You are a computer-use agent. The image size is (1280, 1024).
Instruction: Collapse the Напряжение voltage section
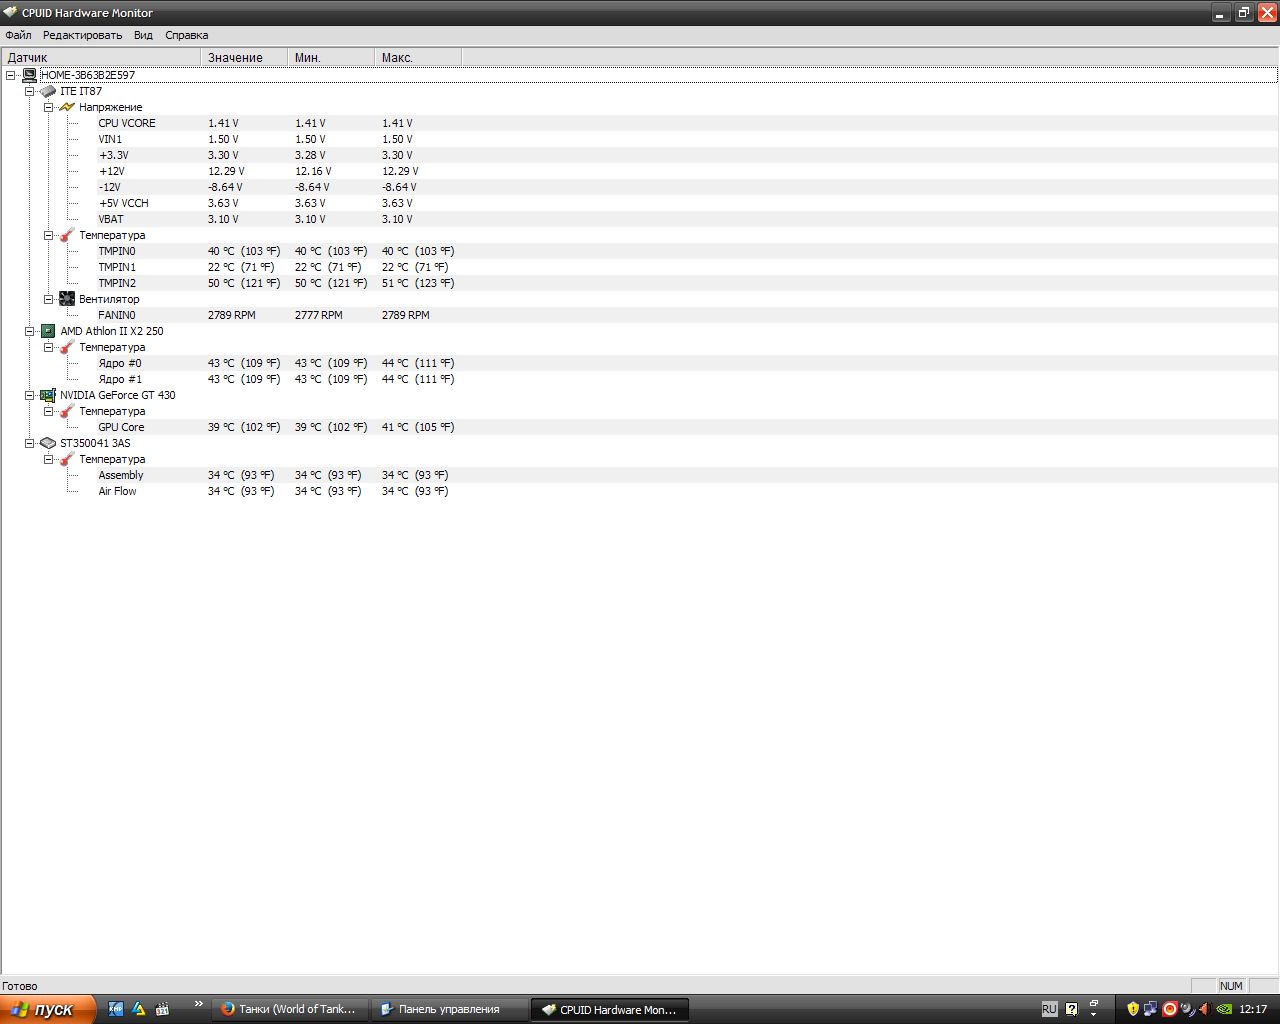[x=48, y=107]
